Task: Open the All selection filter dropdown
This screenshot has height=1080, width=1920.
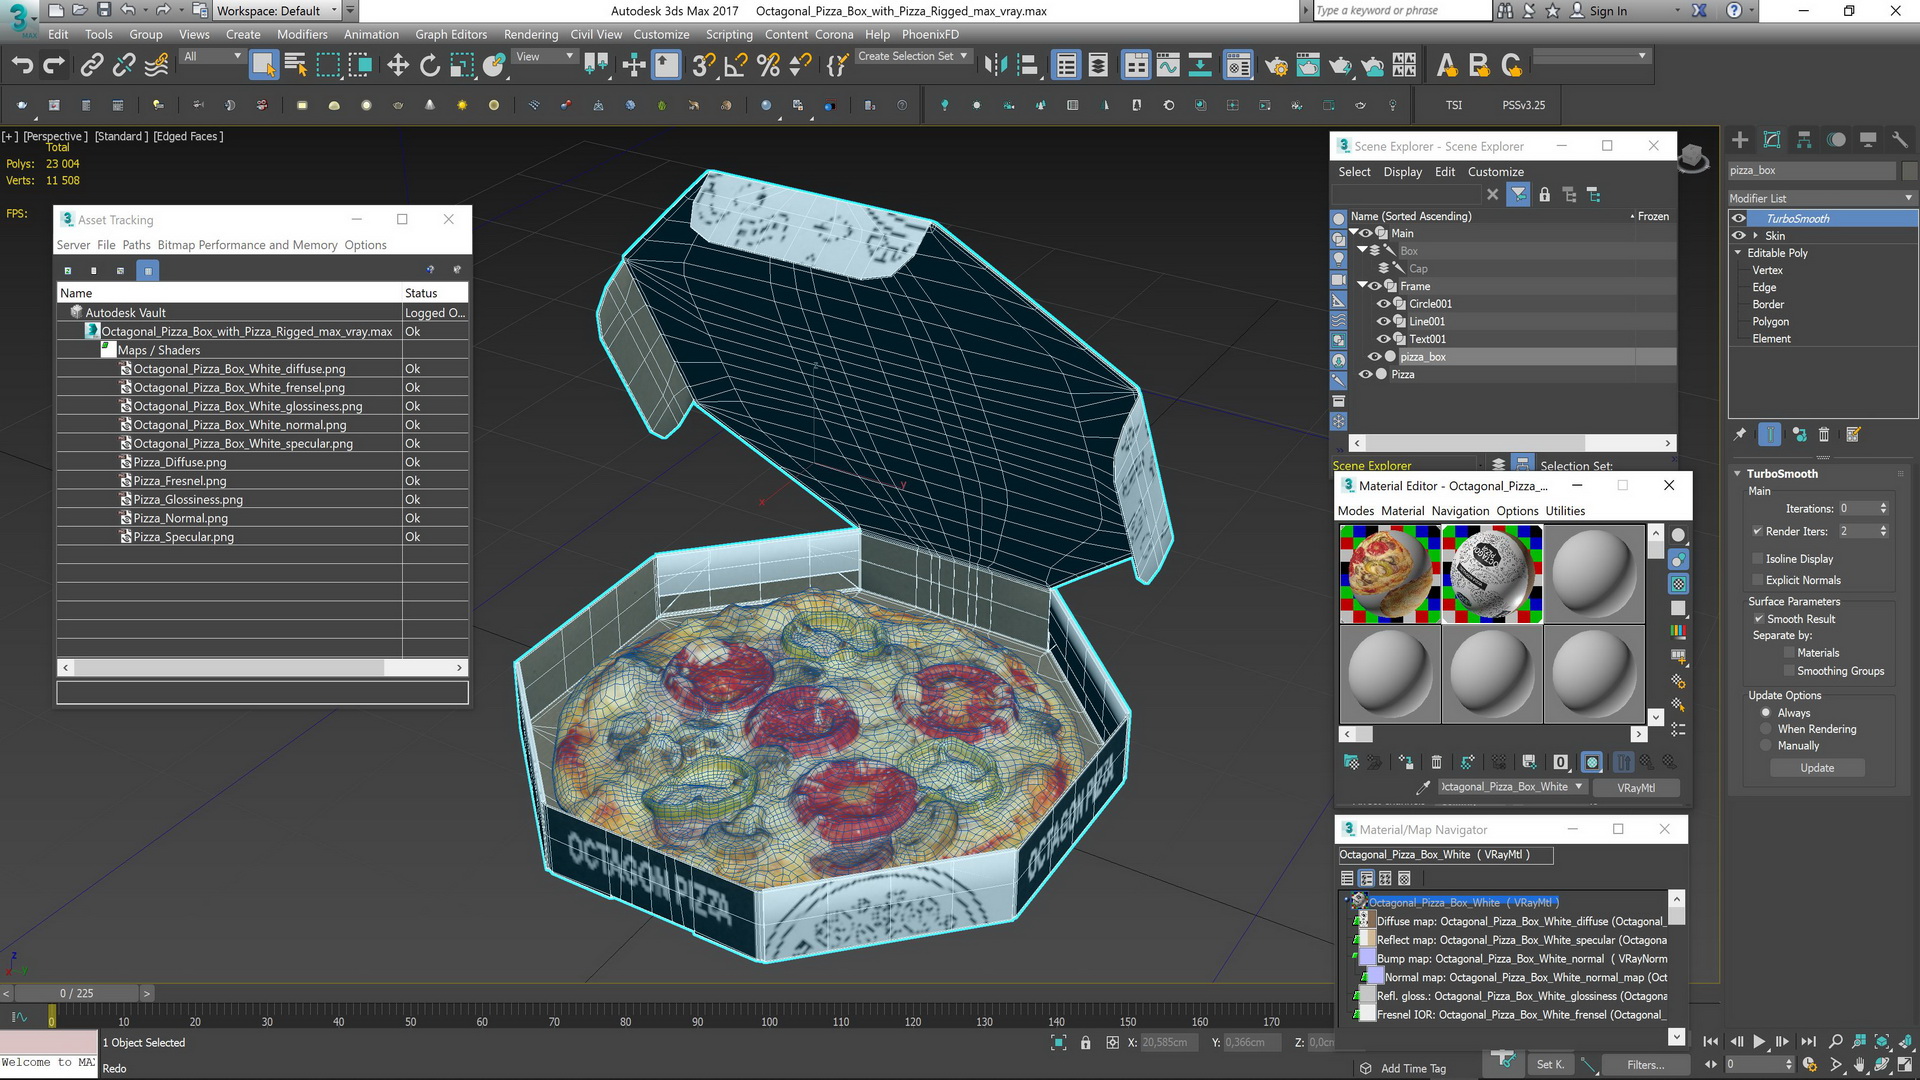Action: click(x=212, y=57)
